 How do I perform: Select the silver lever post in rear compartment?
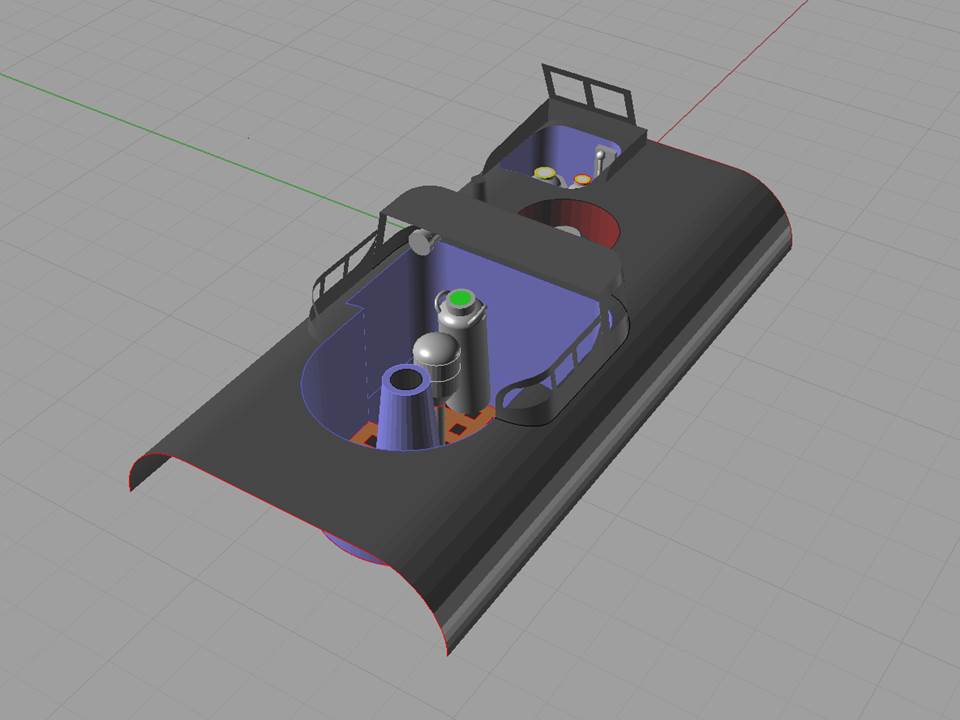click(601, 162)
